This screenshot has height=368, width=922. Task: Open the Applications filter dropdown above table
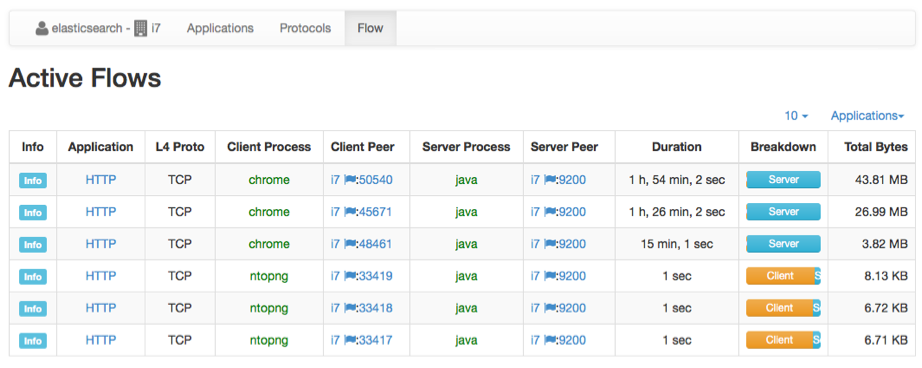tap(867, 116)
